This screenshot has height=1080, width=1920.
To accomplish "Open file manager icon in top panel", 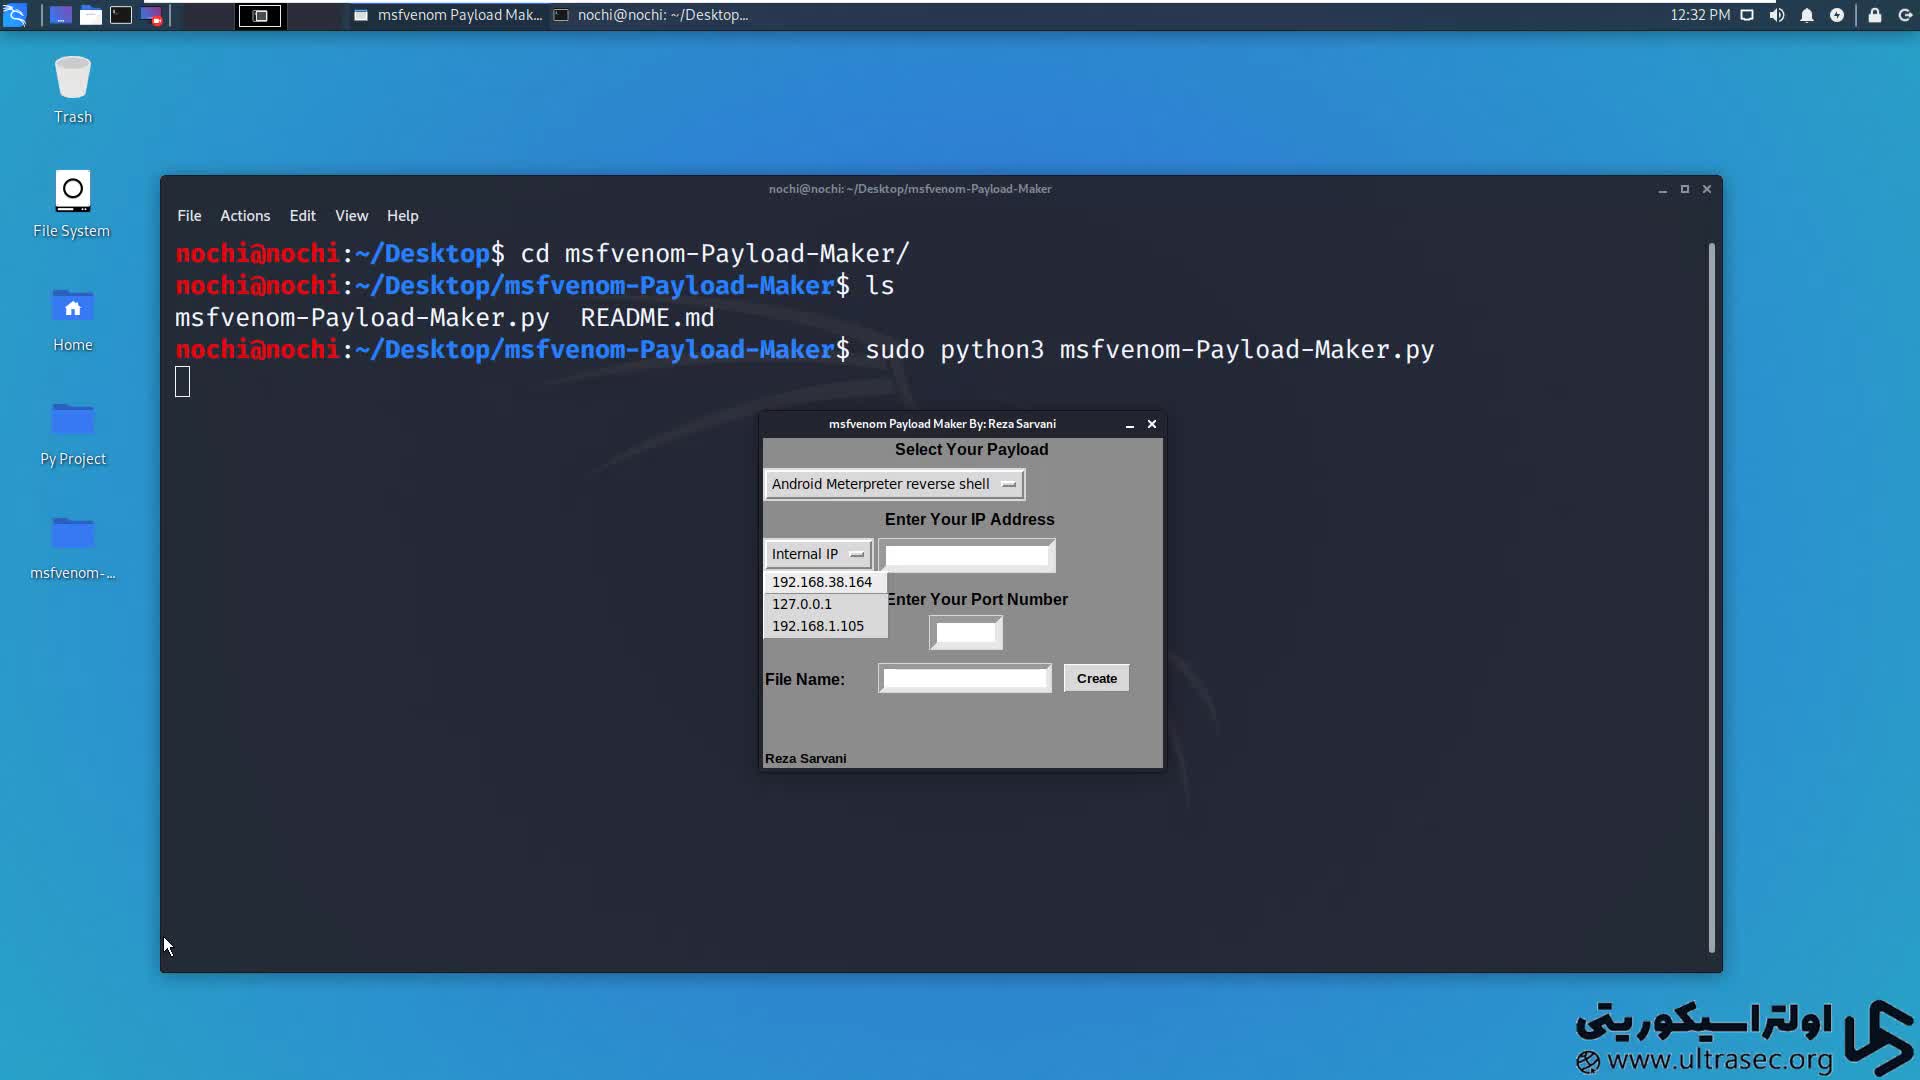I will point(91,15).
